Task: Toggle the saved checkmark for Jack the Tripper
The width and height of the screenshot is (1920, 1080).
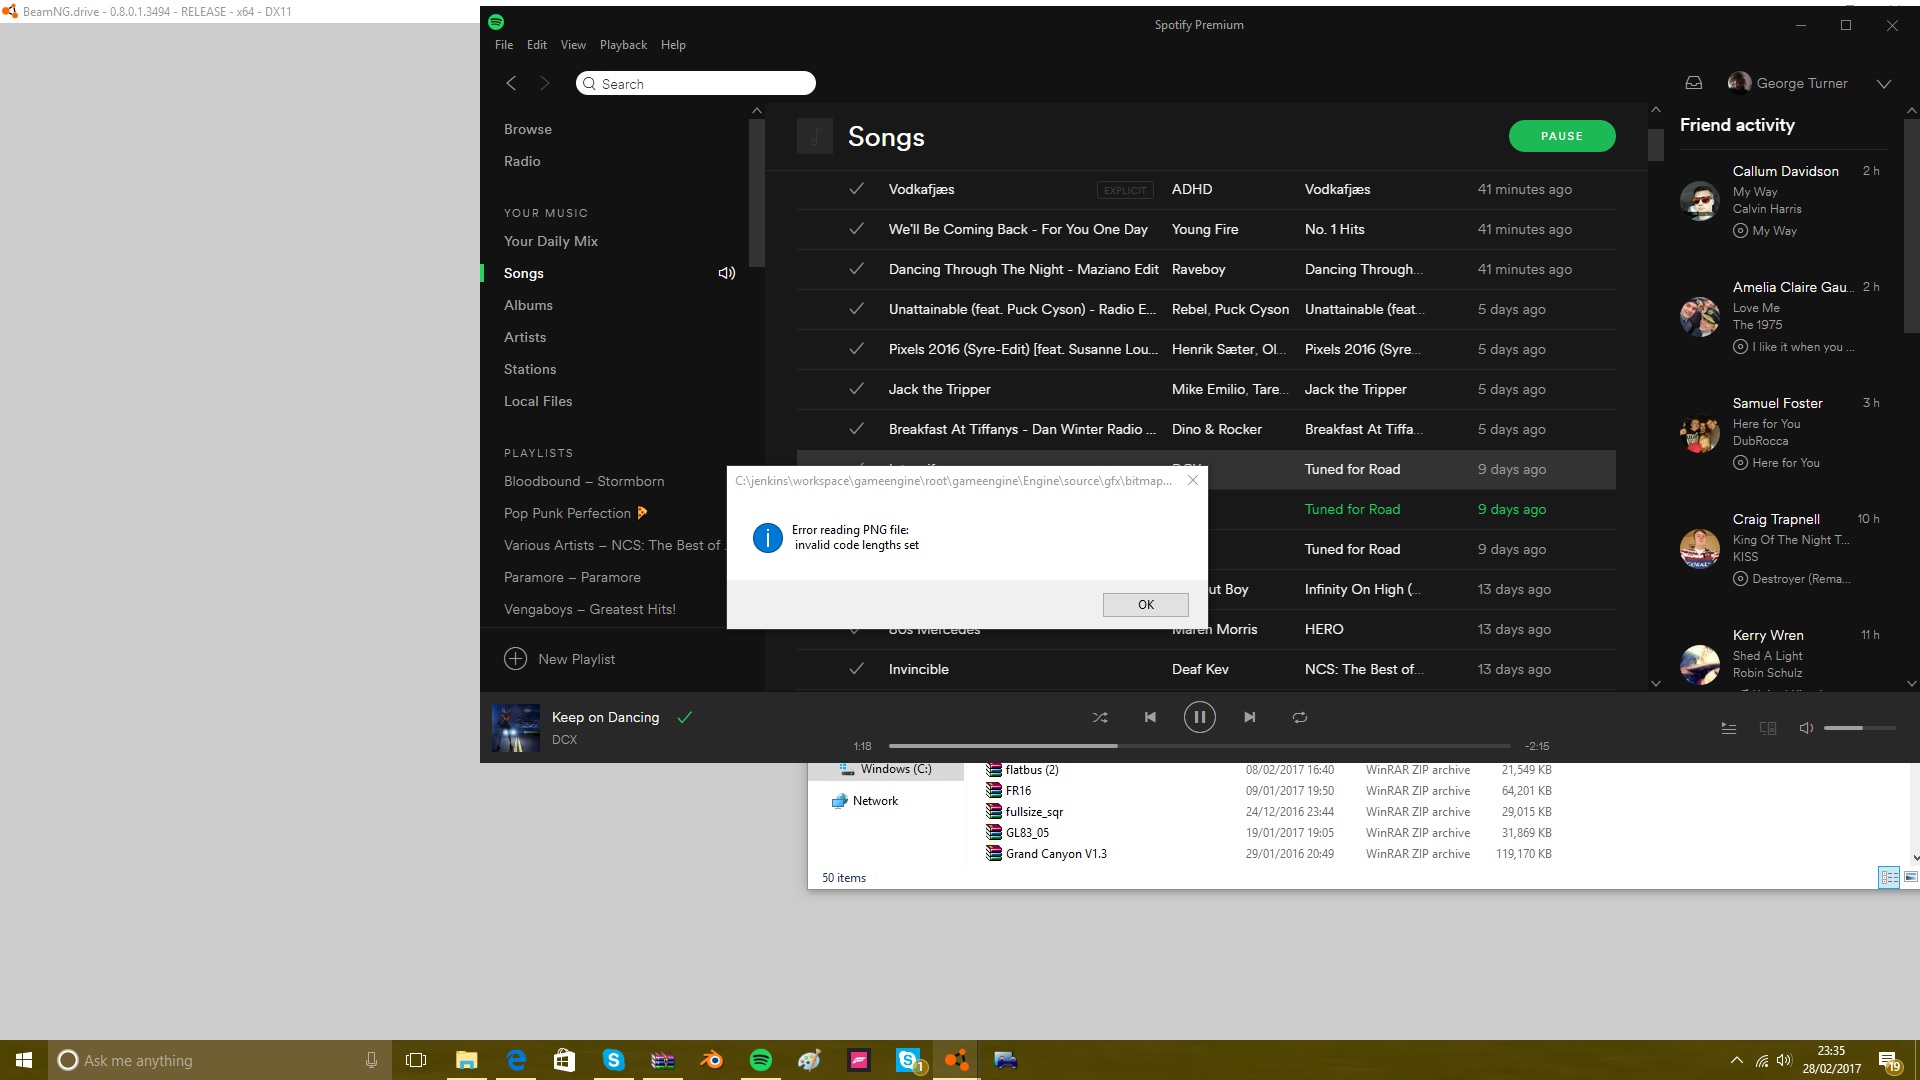Action: (856, 389)
